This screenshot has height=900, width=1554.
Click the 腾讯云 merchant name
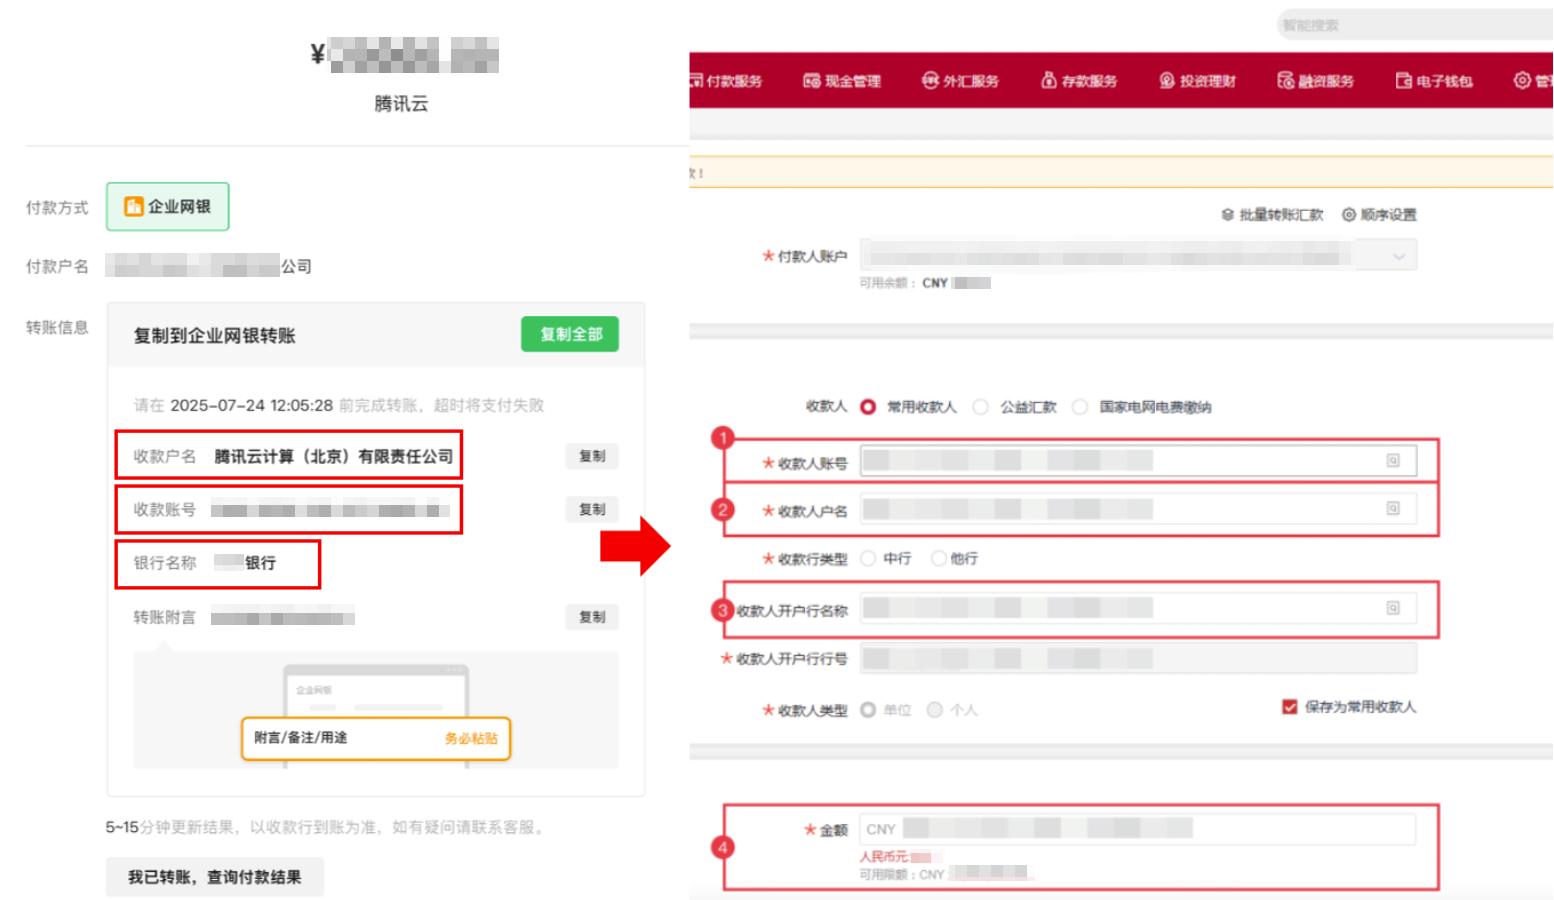(401, 104)
